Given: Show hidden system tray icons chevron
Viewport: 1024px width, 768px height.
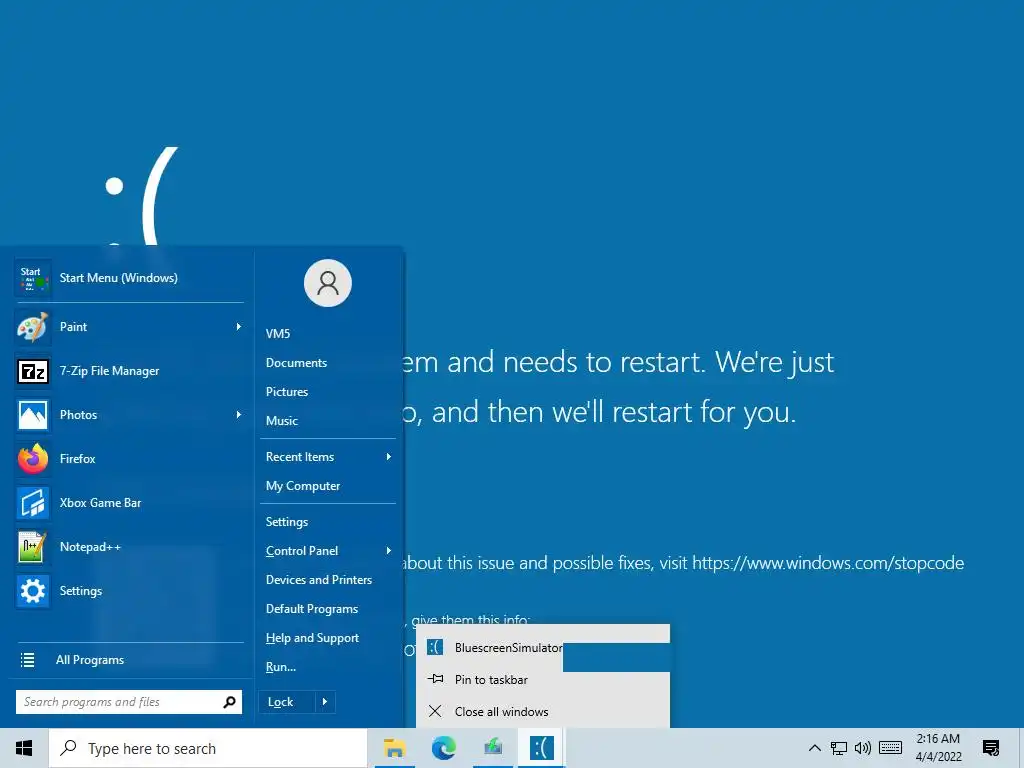Looking at the screenshot, I should (x=814, y=748).
